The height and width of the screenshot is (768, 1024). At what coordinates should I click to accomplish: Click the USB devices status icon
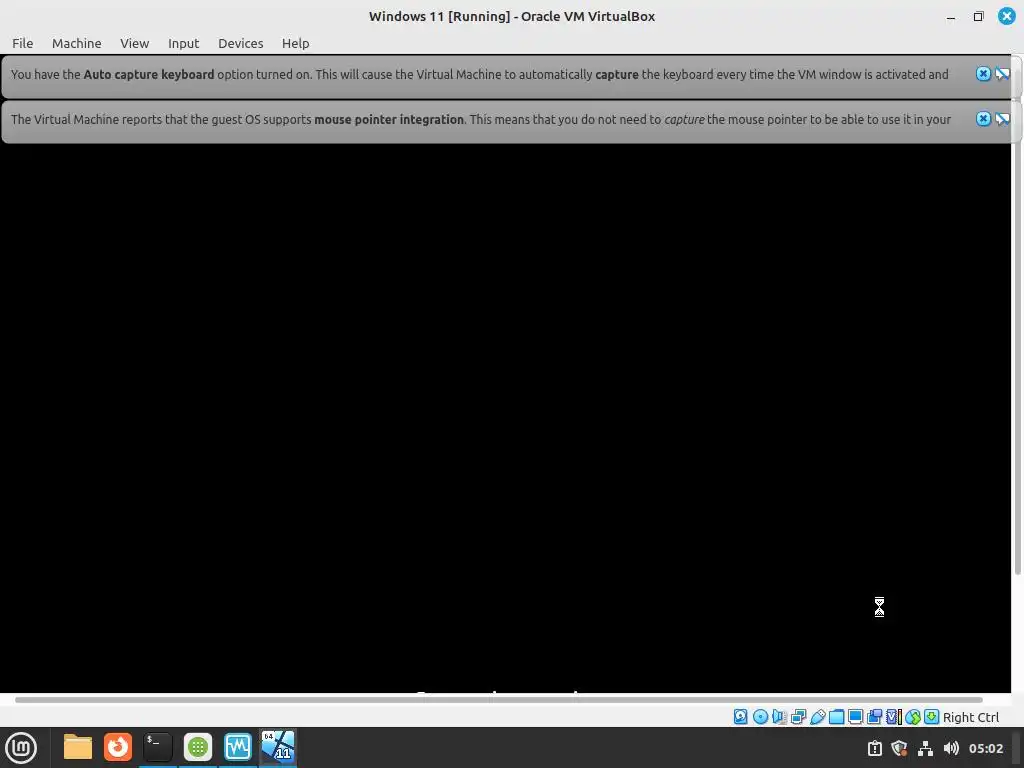[x=817, y=716]
